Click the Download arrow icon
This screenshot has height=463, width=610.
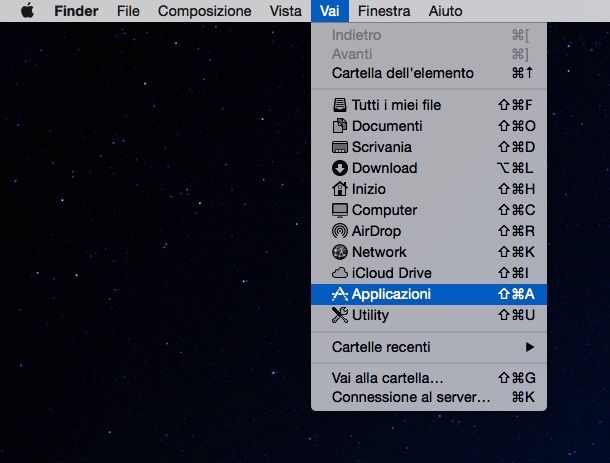340,168
